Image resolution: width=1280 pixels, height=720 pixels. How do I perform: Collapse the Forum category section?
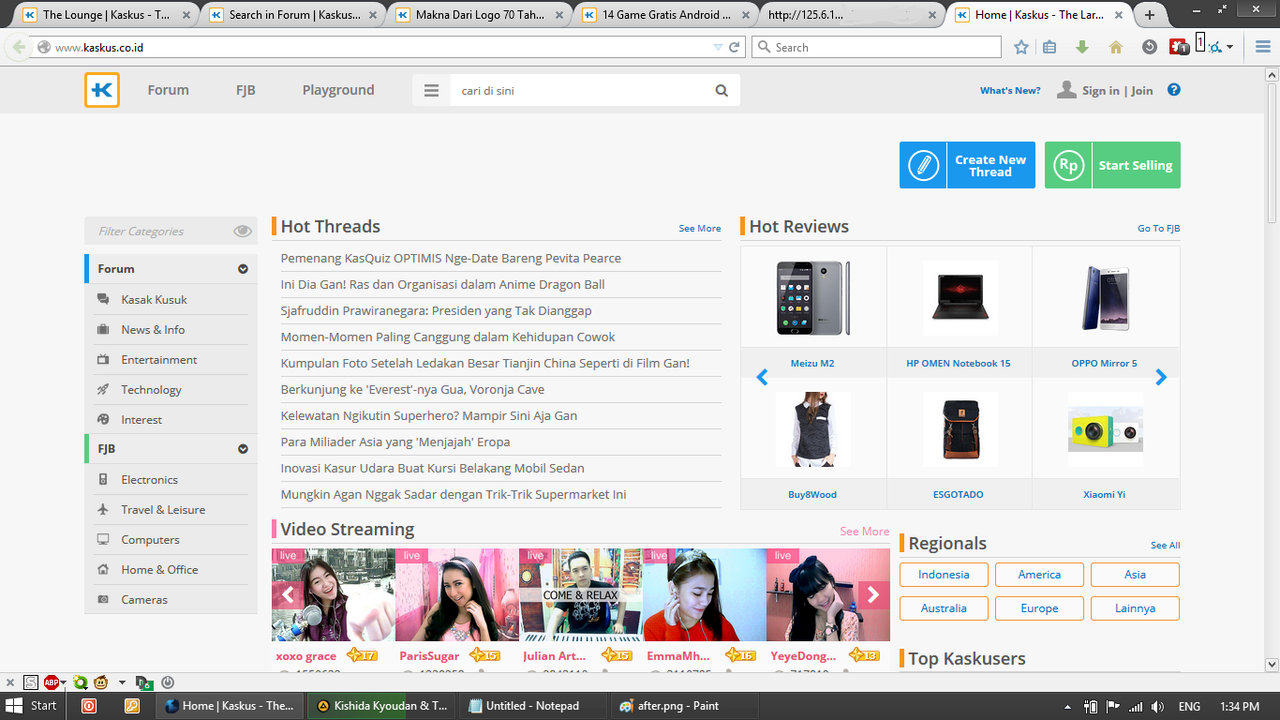click(x=242, y=269)
